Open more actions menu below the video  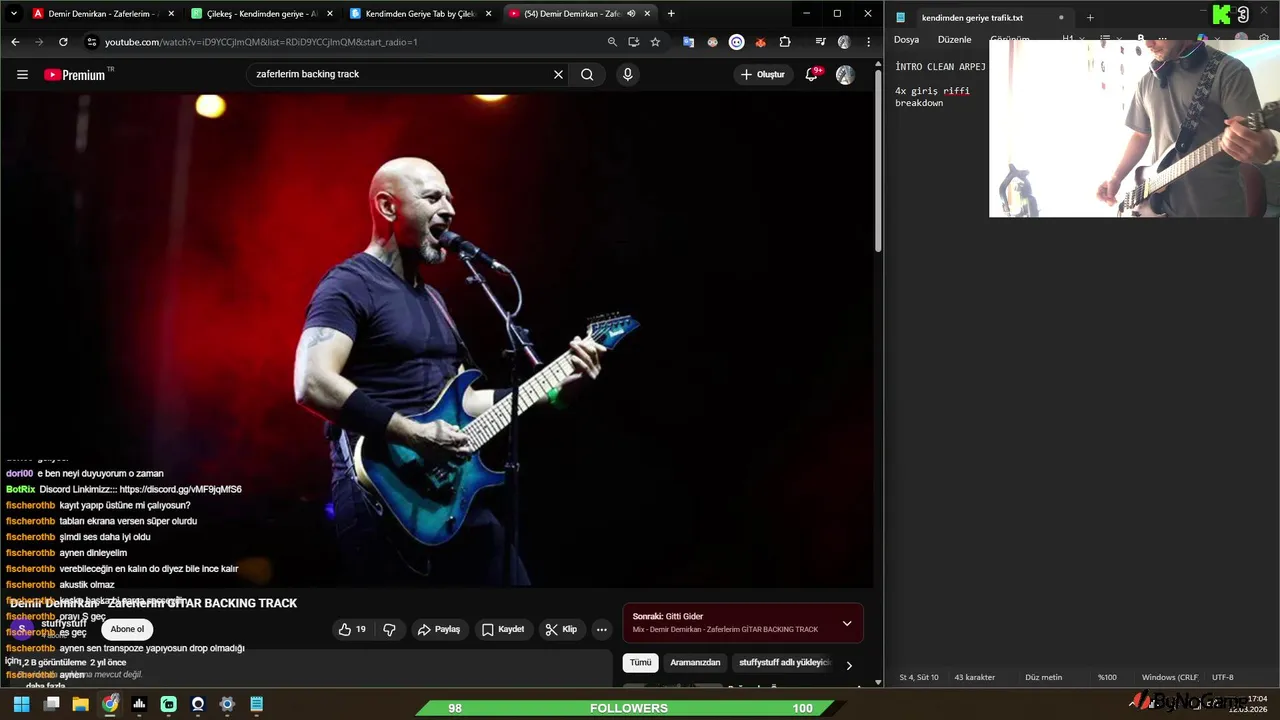coord(601,629)
